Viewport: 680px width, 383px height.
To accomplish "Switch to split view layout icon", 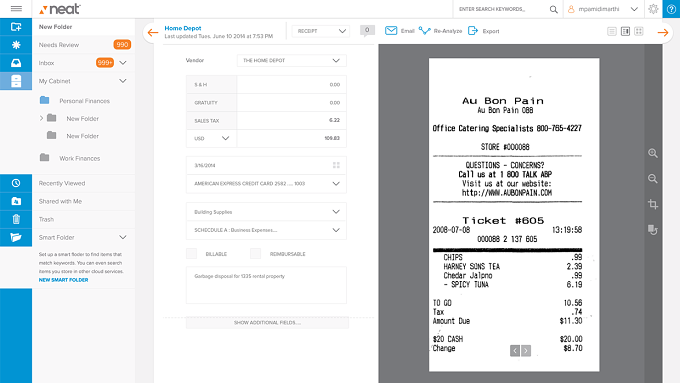I will [625, 31].
